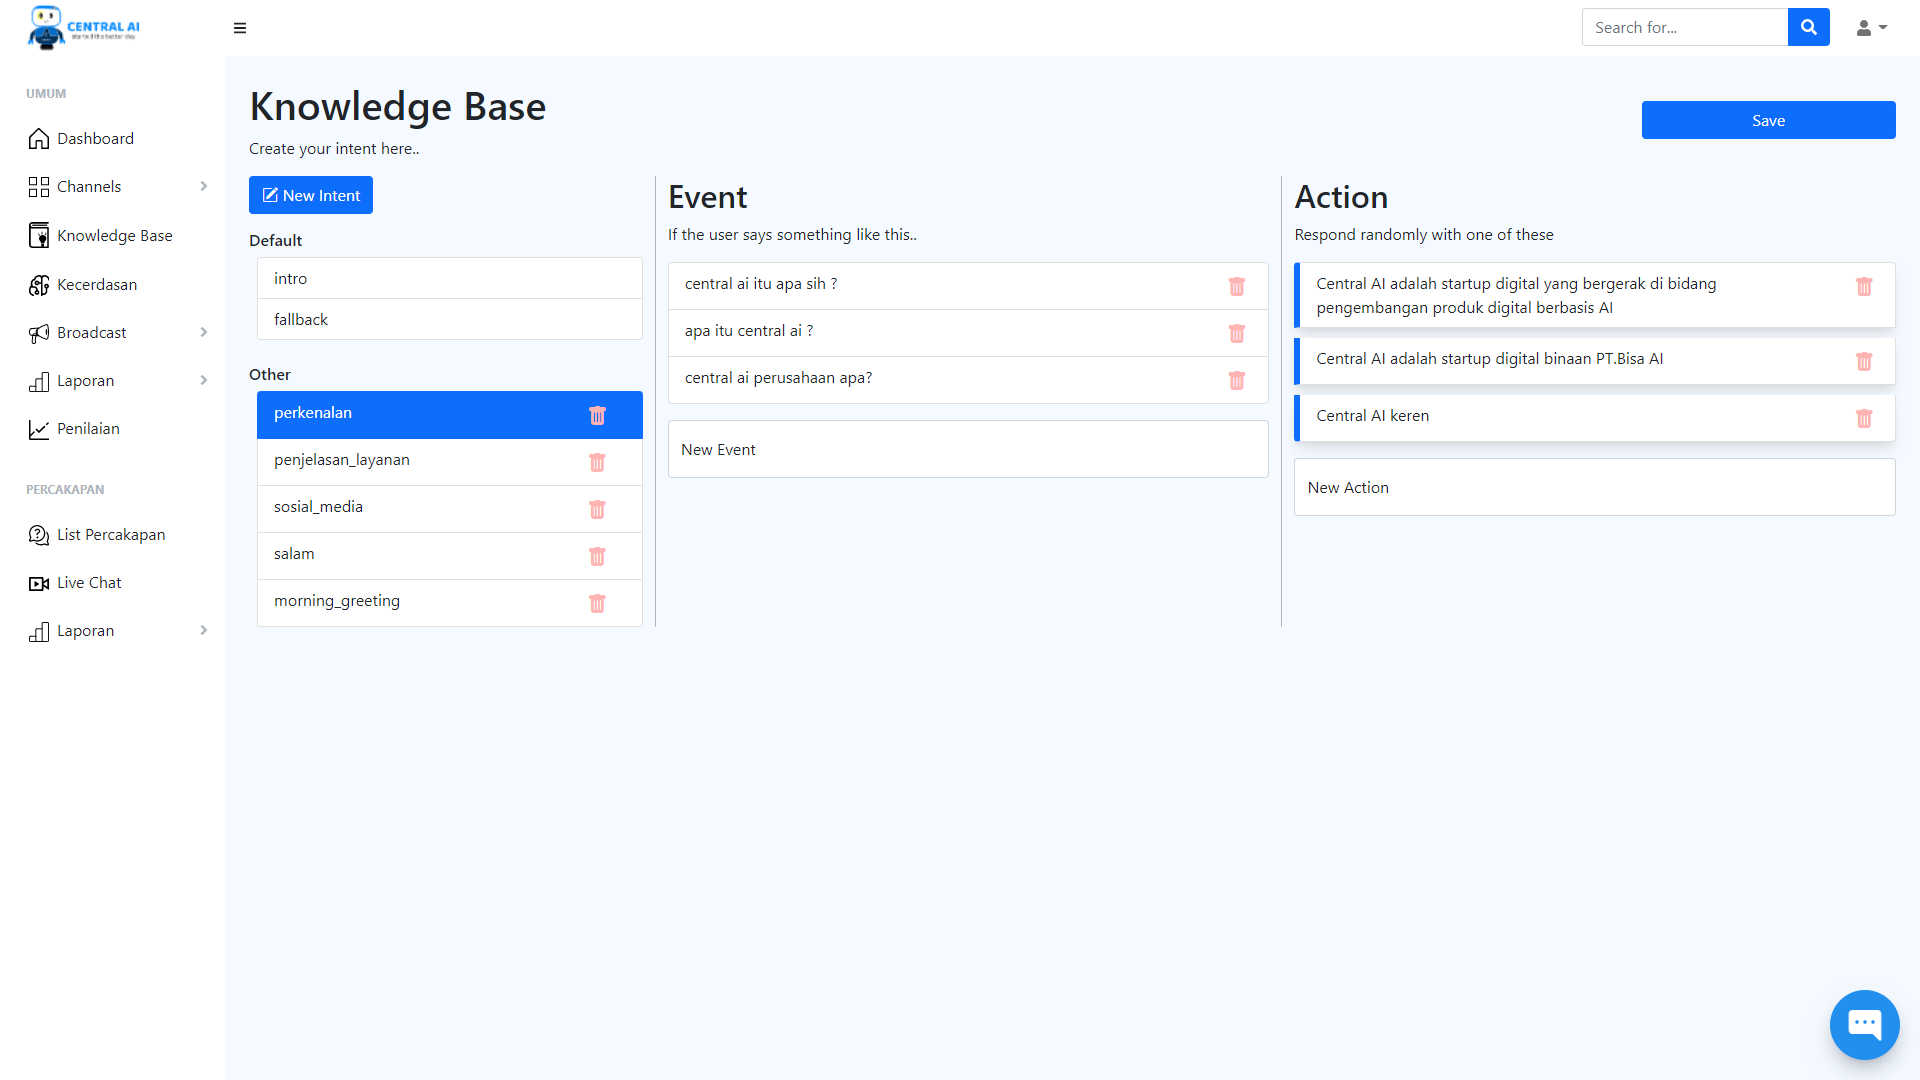Expand Laporan chevron under Percakapan
This screenshot has width=1920, height=1080.
pos(204,631)
